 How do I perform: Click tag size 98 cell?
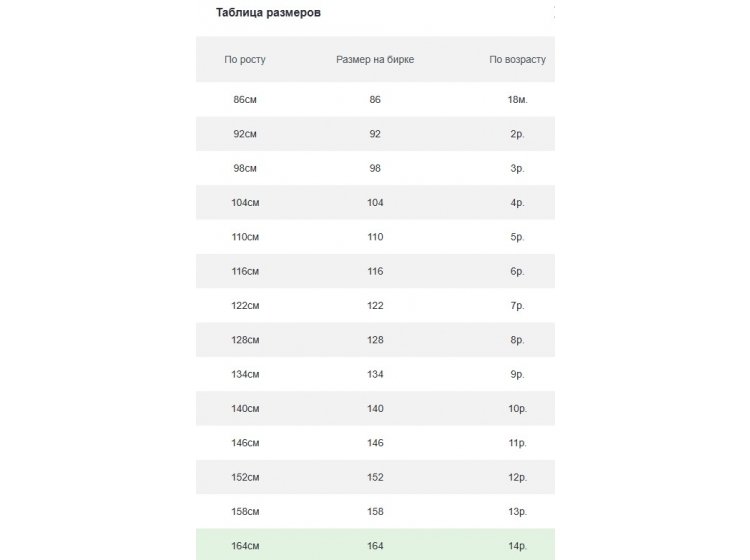[x=375, y=168]
